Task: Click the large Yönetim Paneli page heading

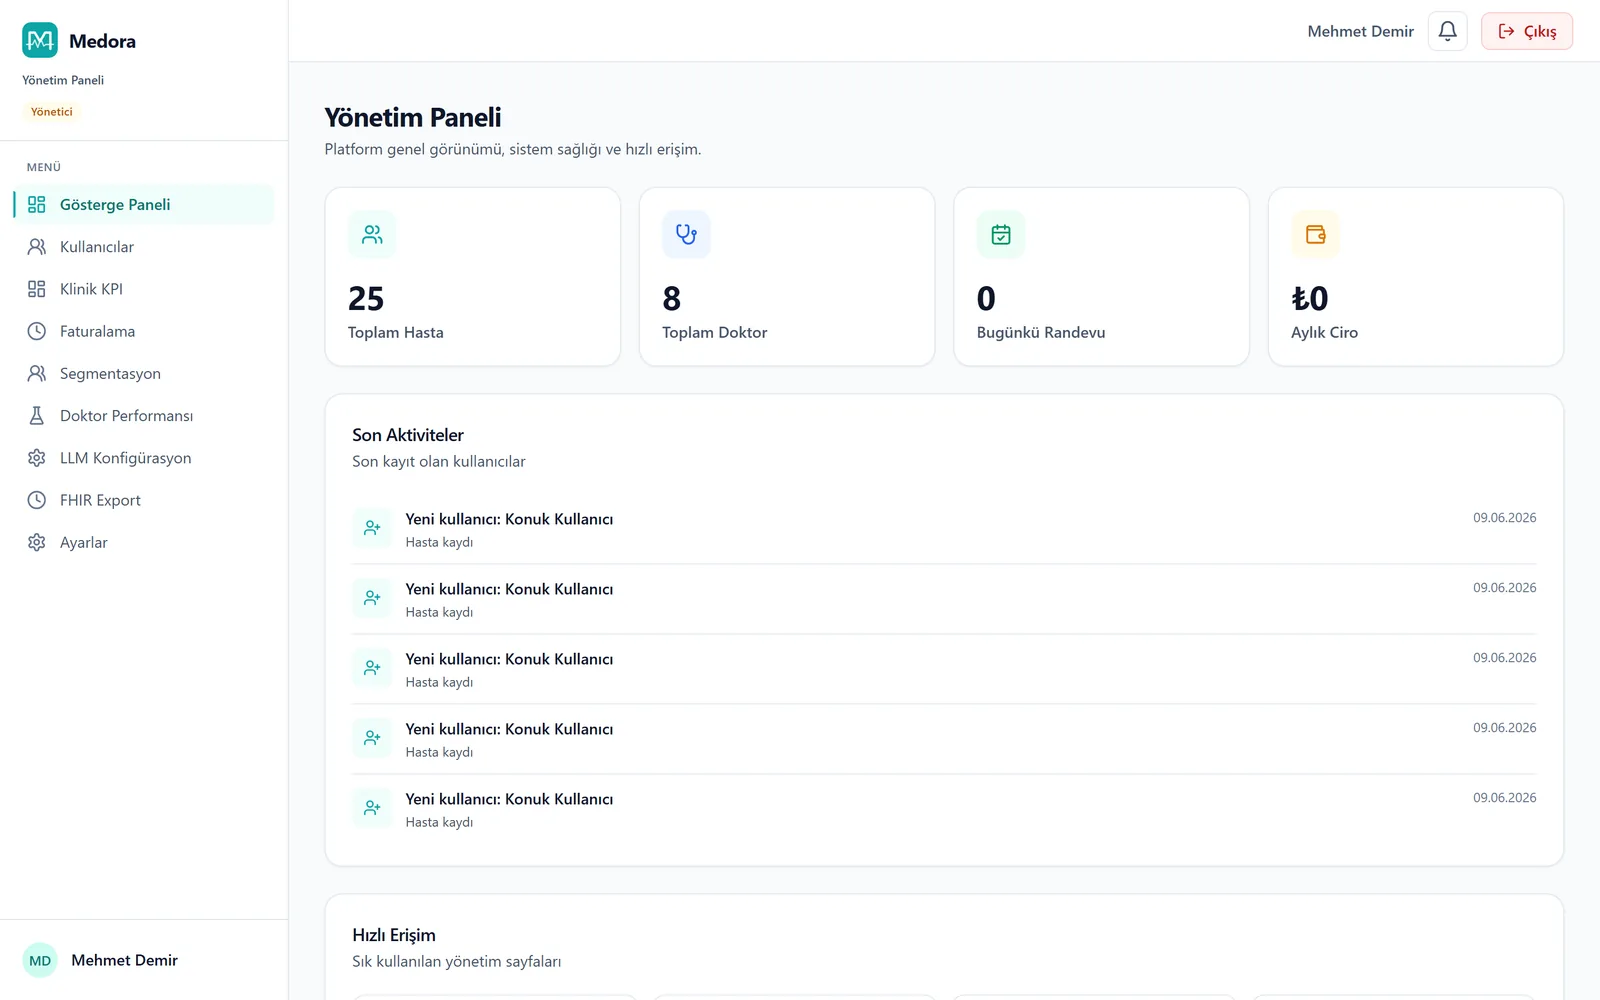Action: [x=413, y=117]
